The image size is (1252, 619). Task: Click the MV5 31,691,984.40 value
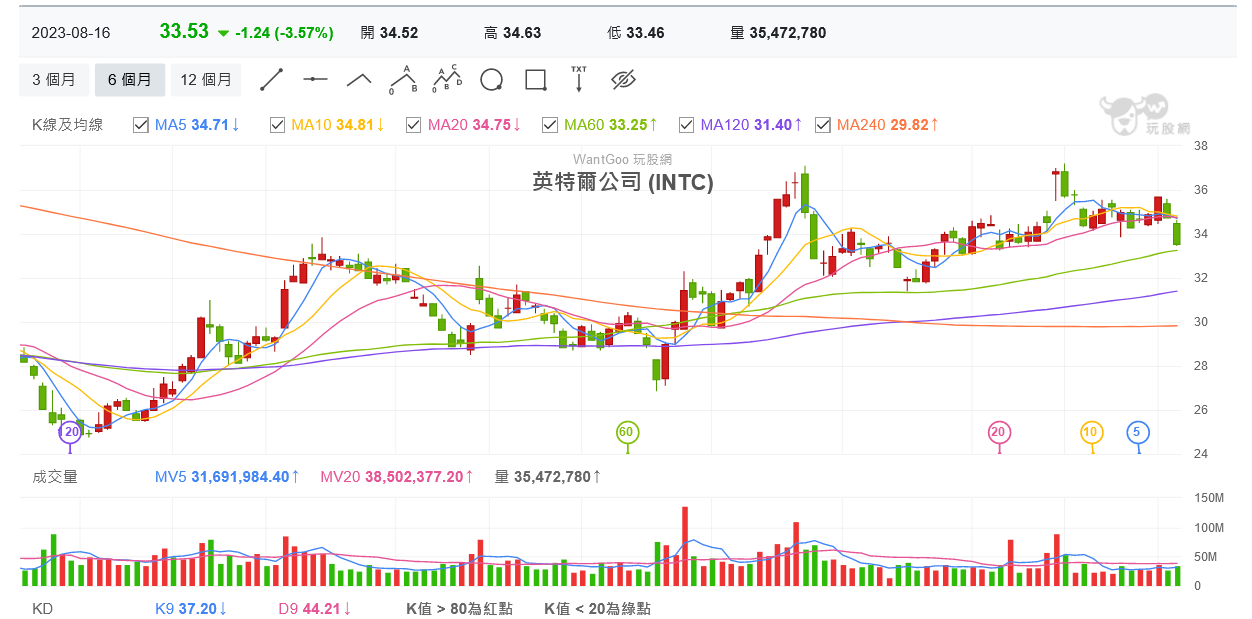click(228, 477)
